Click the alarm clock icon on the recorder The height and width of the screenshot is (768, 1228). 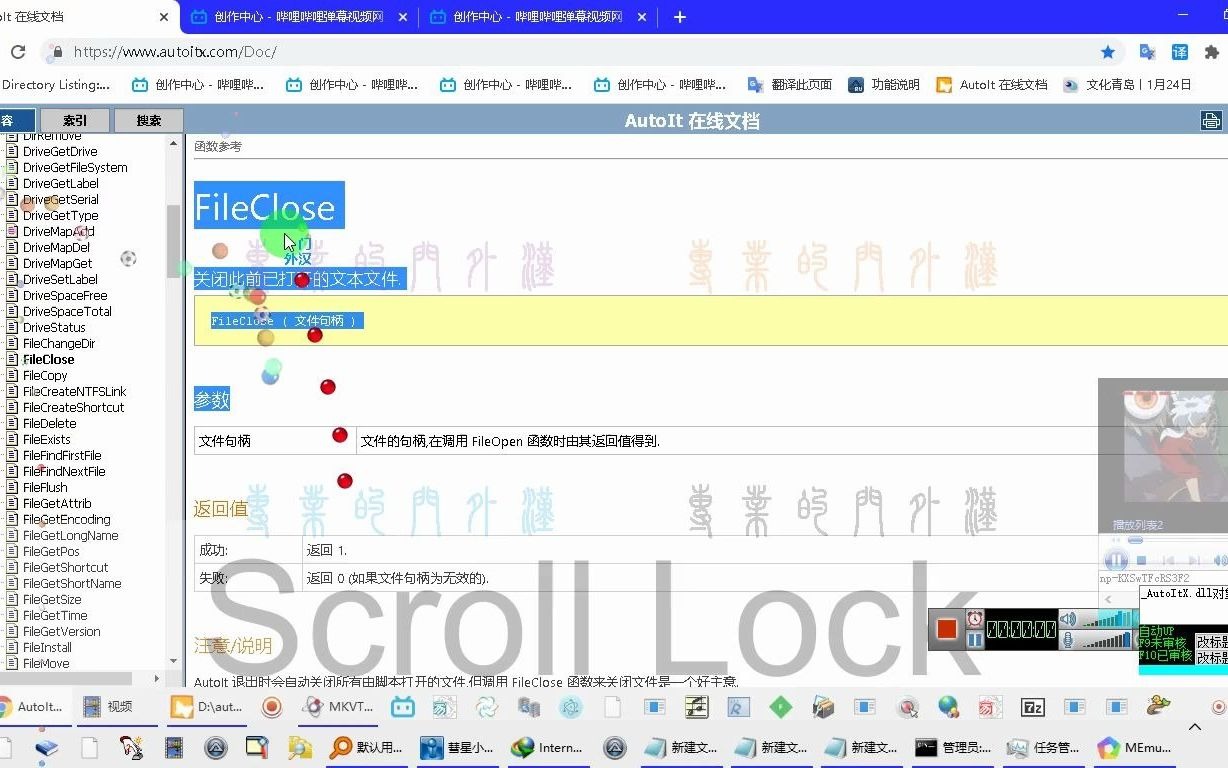pos(974,619)
